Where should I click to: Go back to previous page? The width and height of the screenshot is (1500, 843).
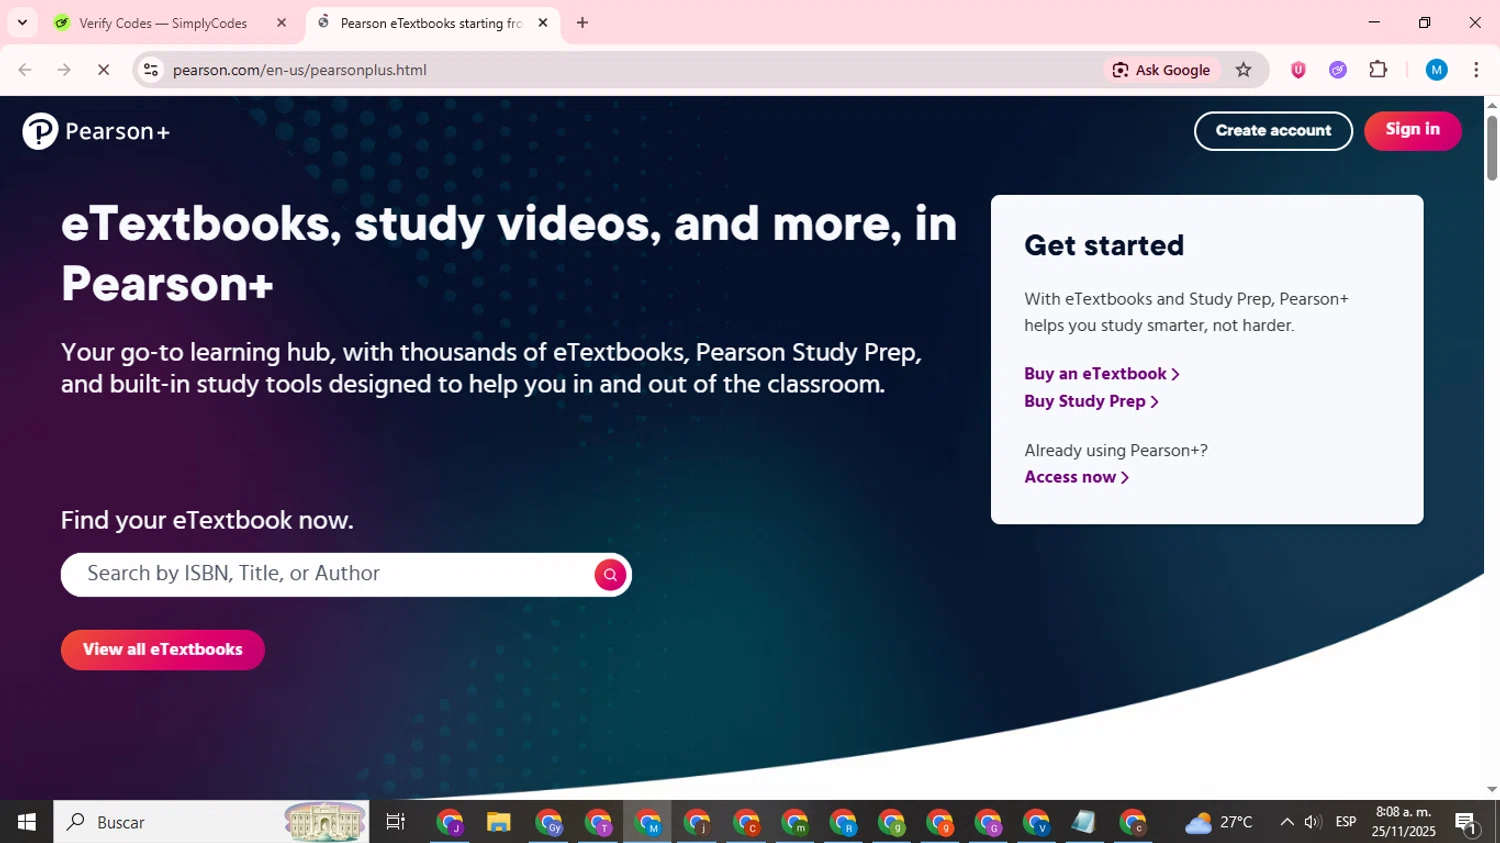[25, 70]
